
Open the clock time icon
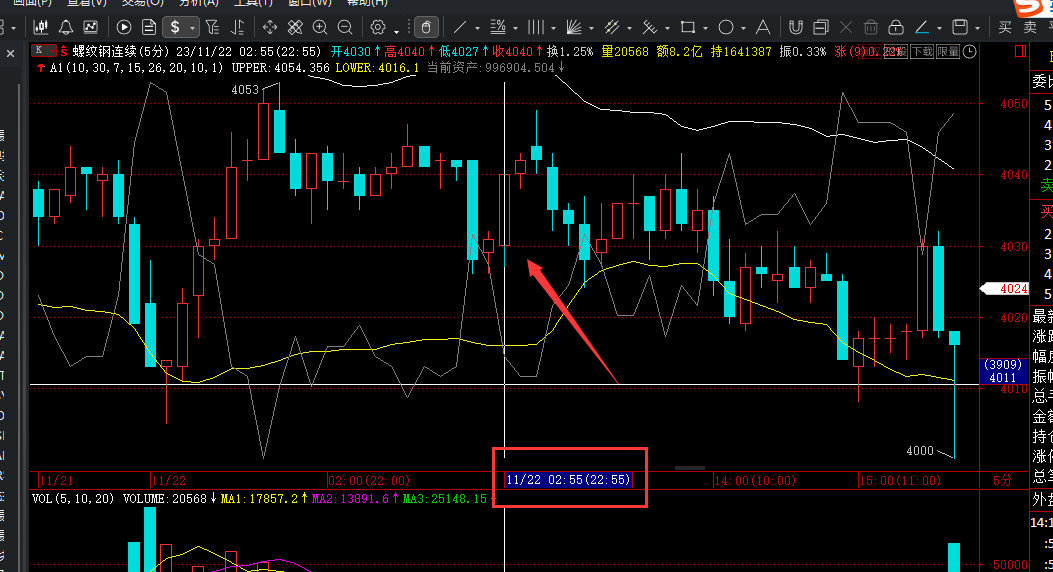970,52
